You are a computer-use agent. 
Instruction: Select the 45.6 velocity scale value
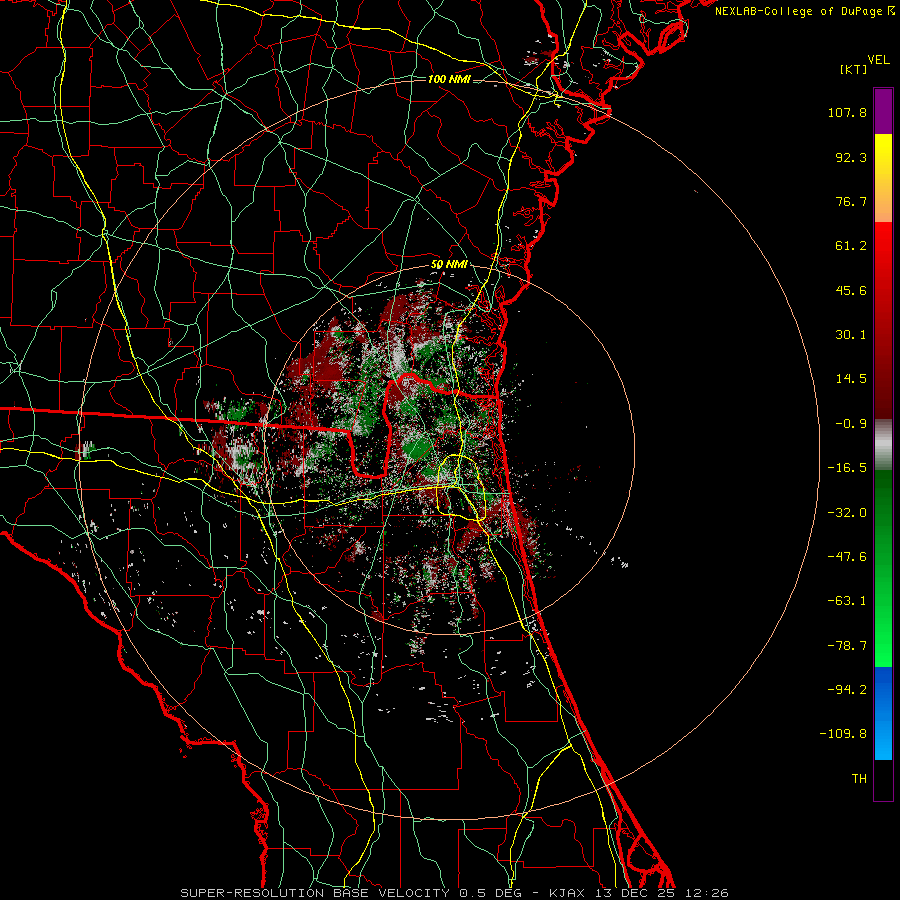tap(851, 290)
